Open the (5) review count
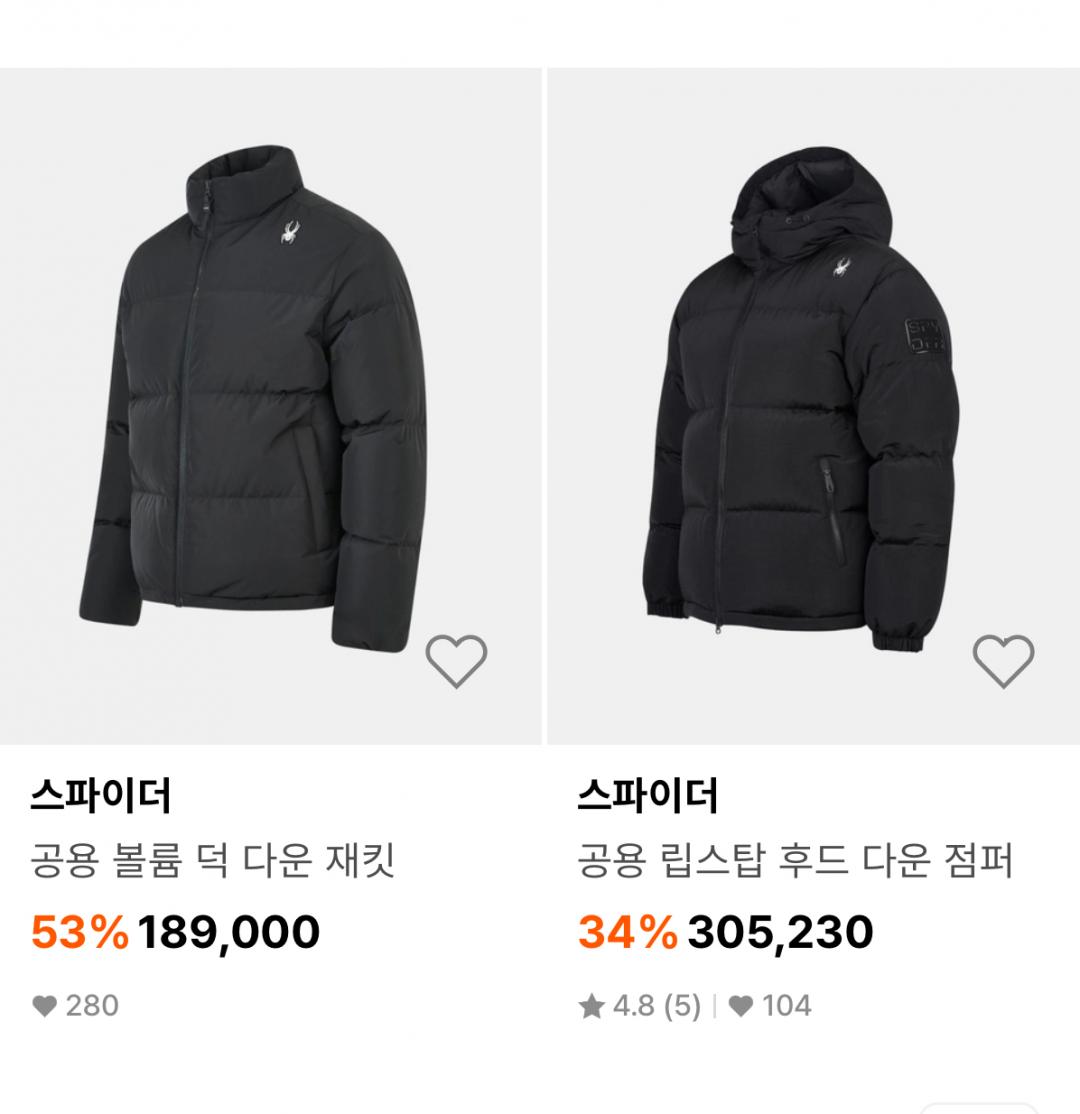 tap(681, 1006)
